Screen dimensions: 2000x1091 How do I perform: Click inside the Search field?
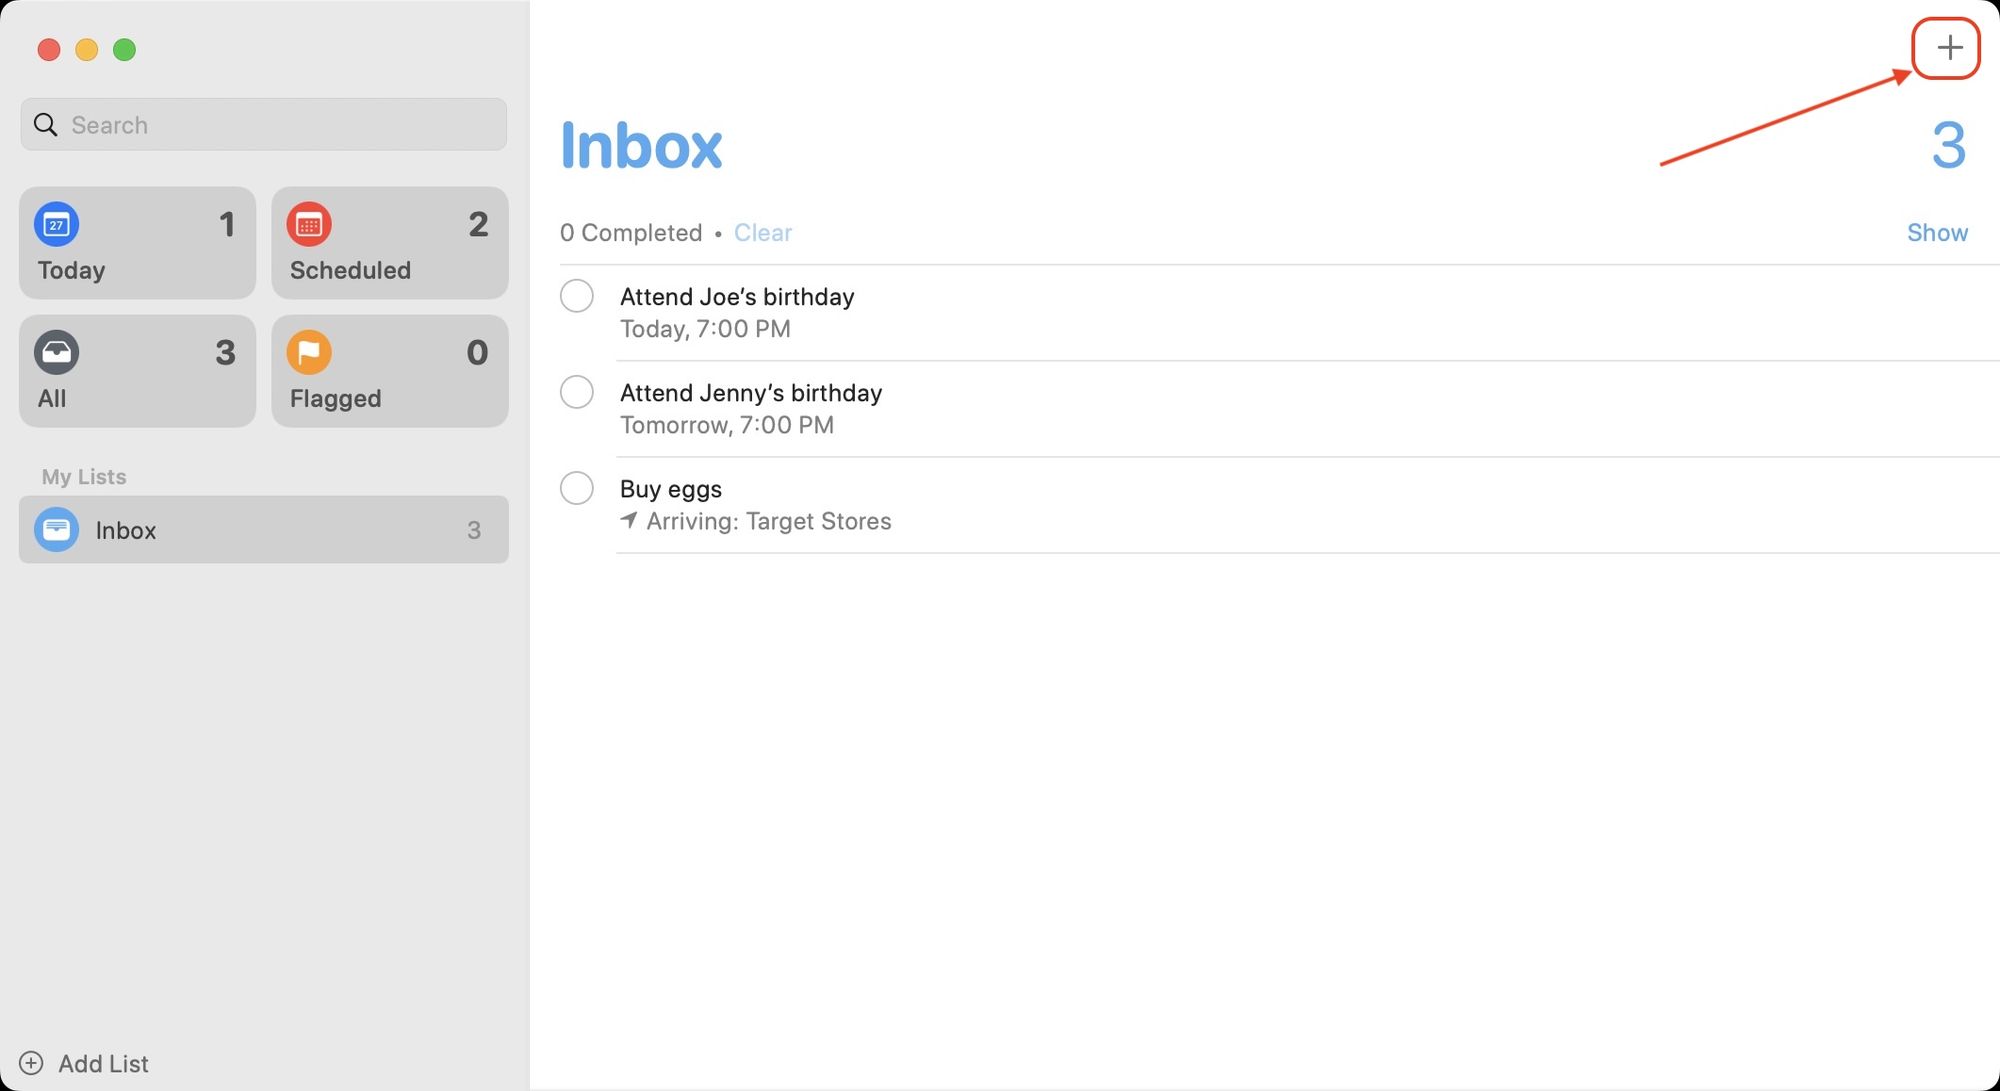click(x=263, y=124)
